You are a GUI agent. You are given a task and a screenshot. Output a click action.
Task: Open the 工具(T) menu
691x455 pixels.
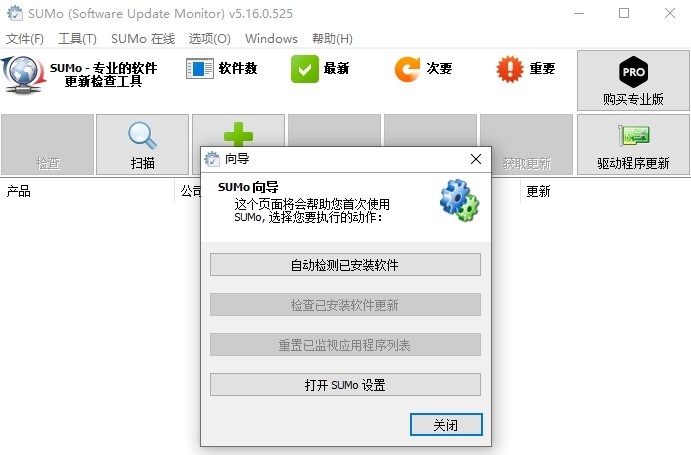[78, 39]
